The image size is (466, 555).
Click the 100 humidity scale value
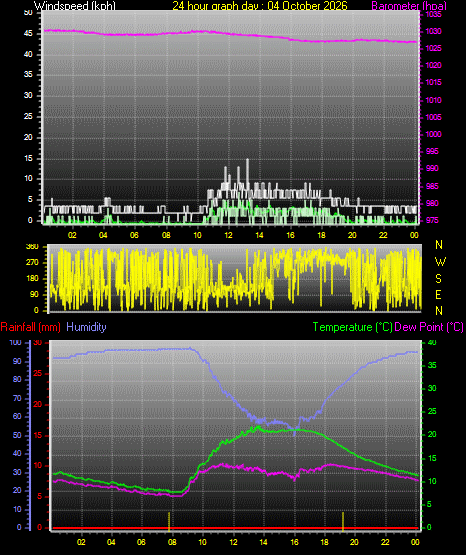point(16,342)
